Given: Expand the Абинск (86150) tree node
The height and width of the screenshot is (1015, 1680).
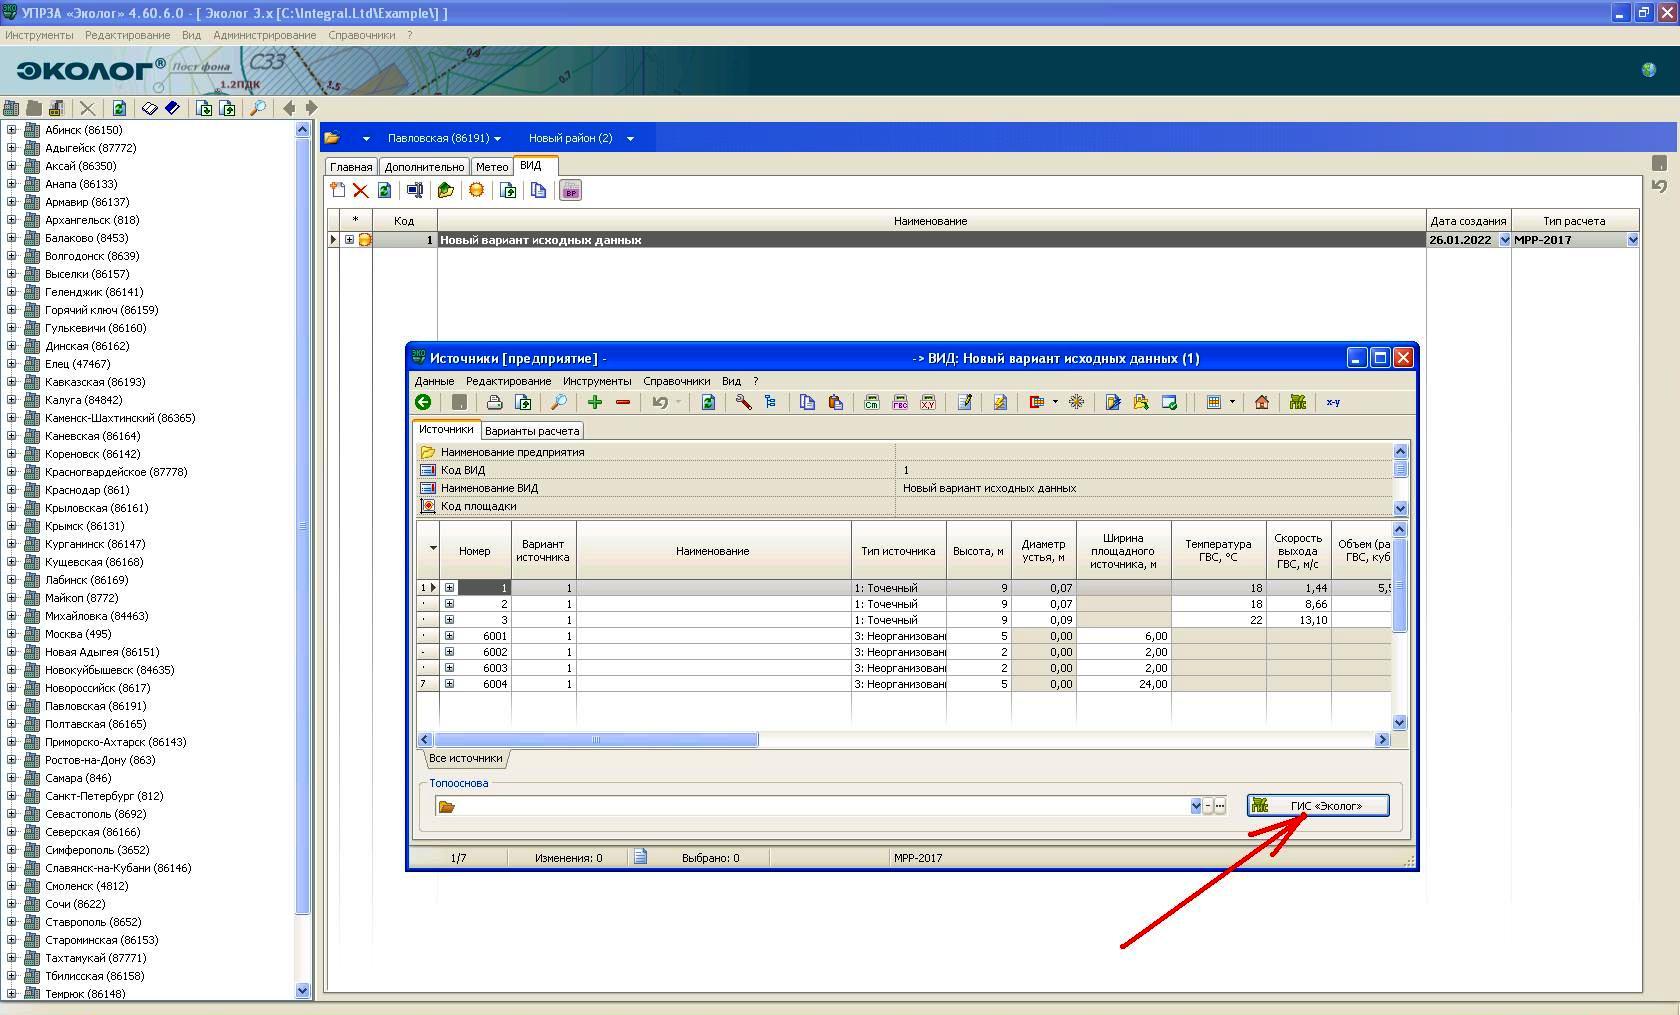Looking at the screenshot, I should 12,130.
